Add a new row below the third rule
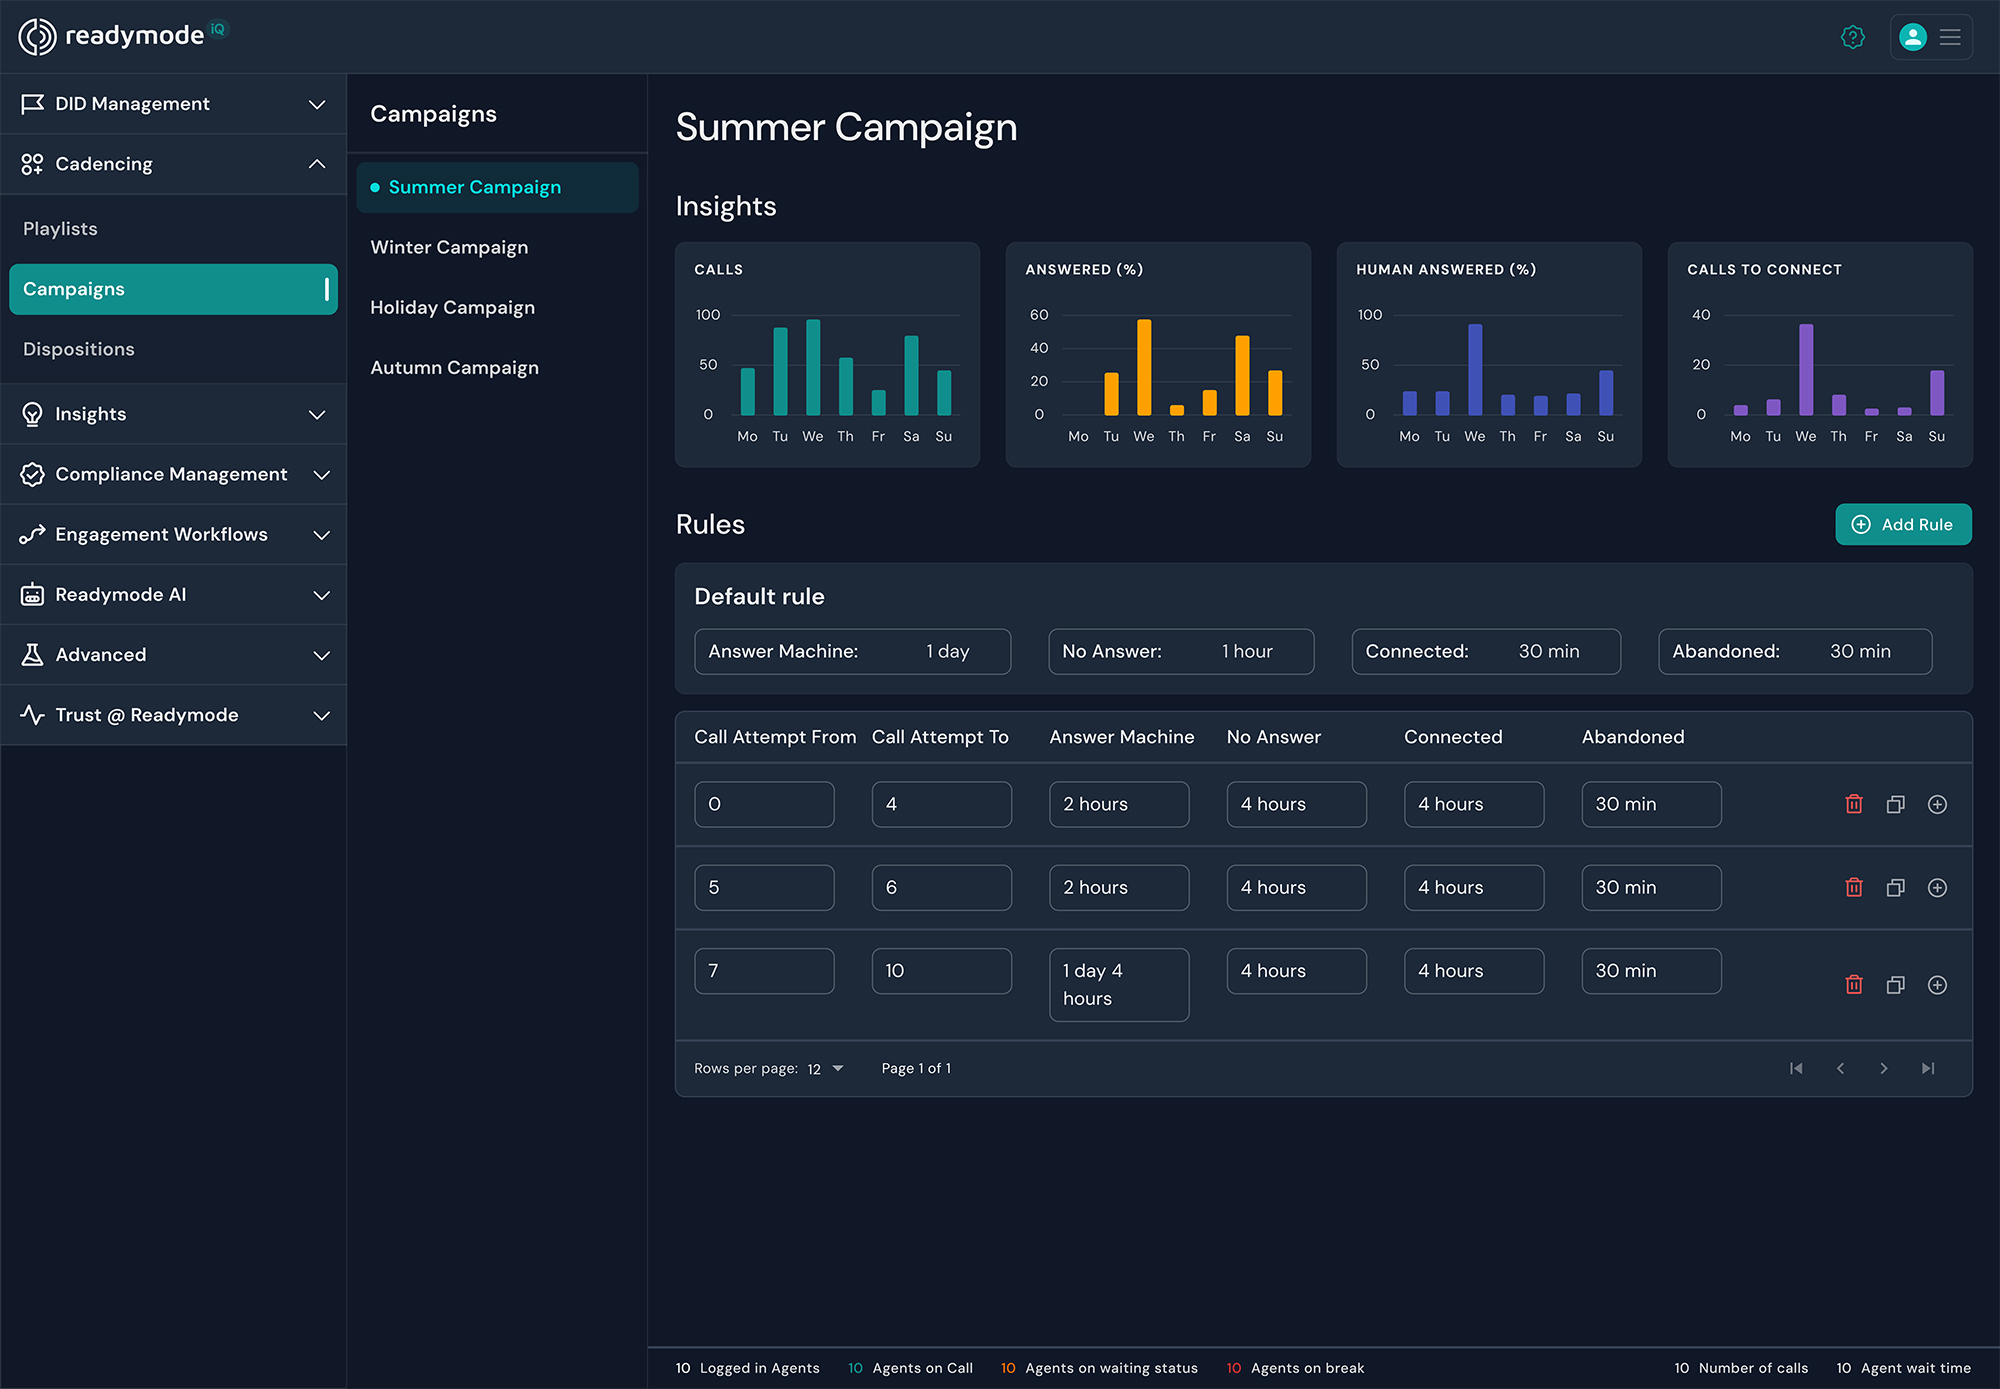This screenshot has width=2000, height=1389. (x=1938, y=985)
